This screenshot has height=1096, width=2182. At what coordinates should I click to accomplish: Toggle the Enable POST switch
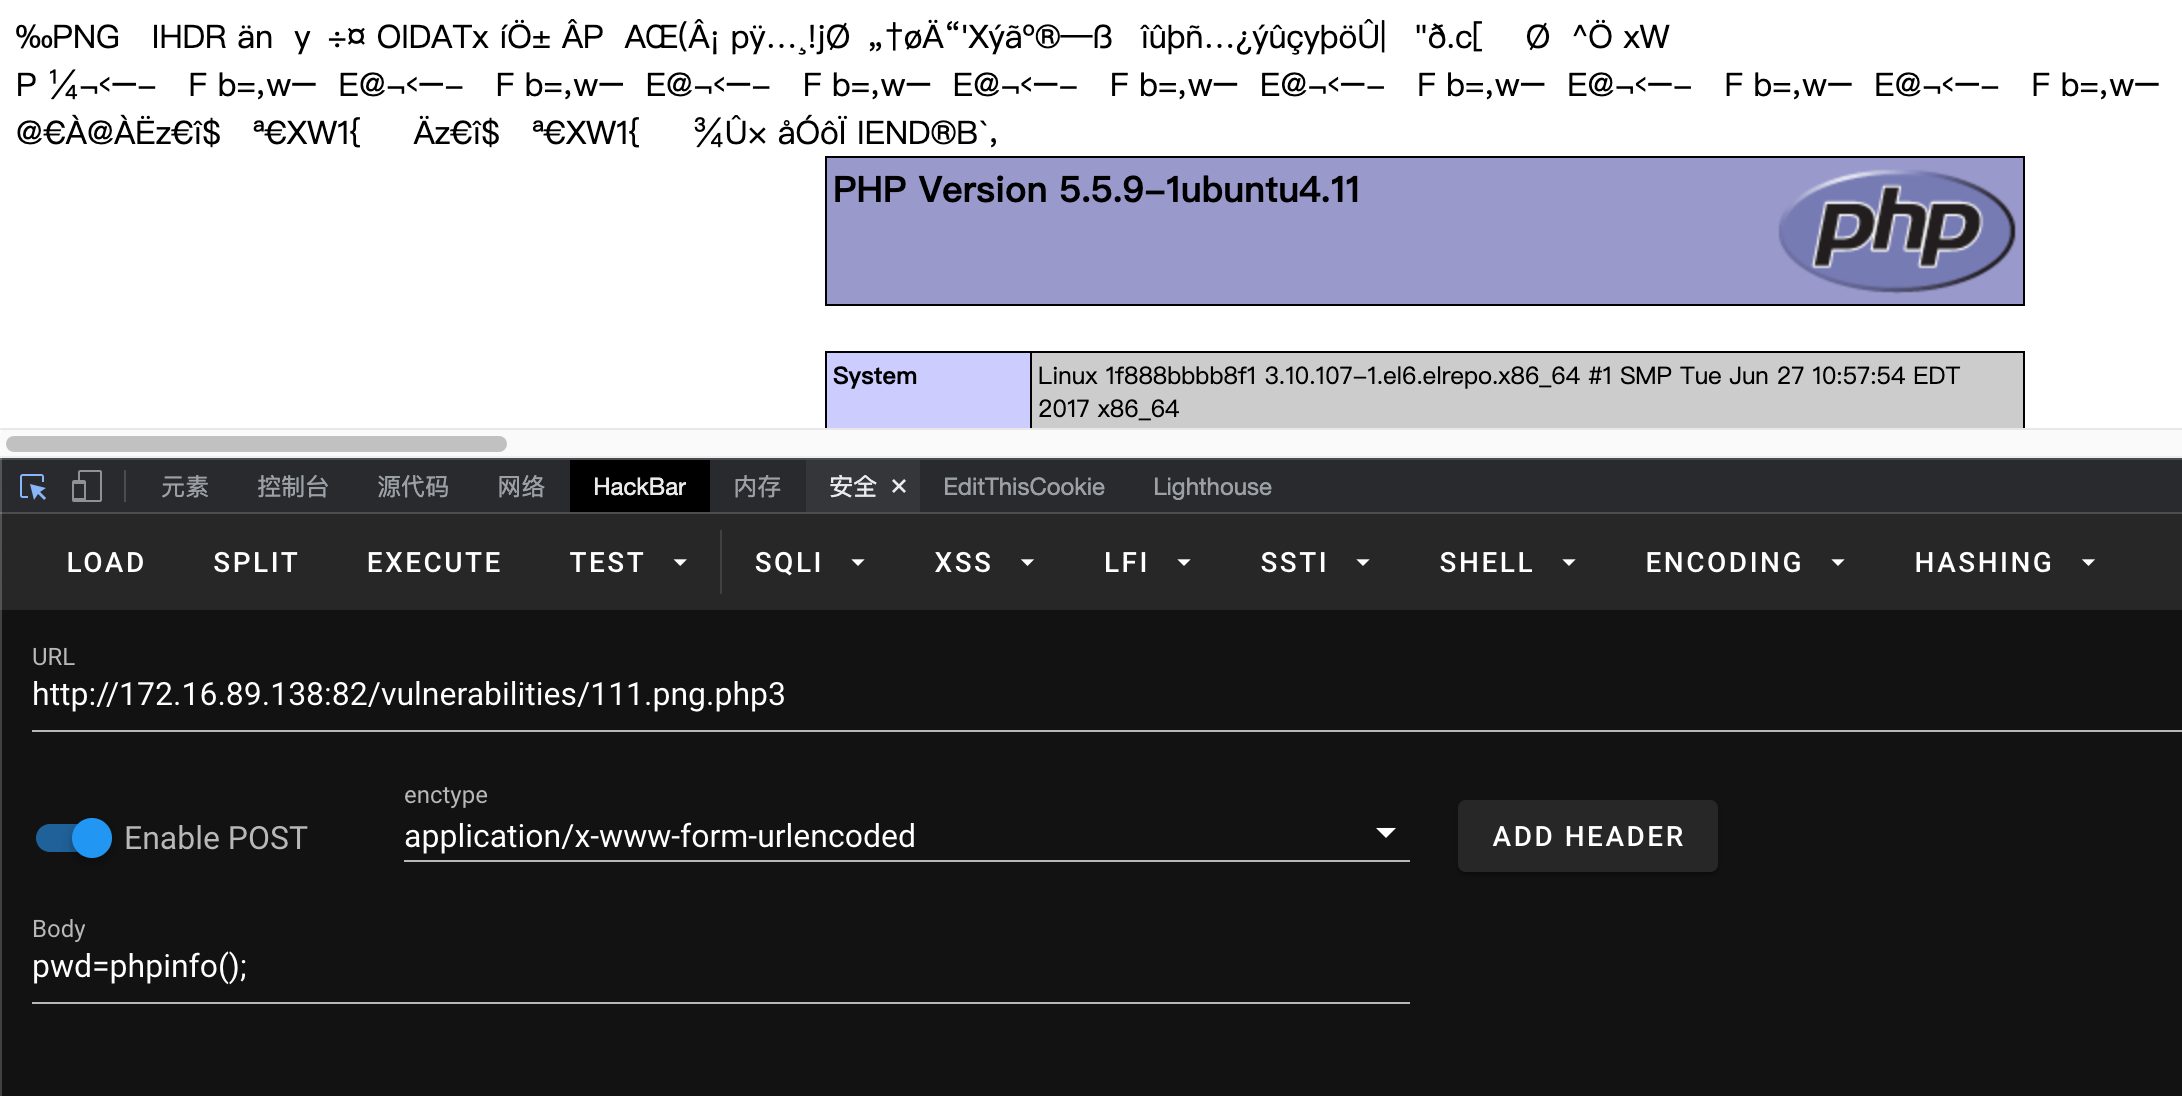pyautogui.click(x=74, y=838)
